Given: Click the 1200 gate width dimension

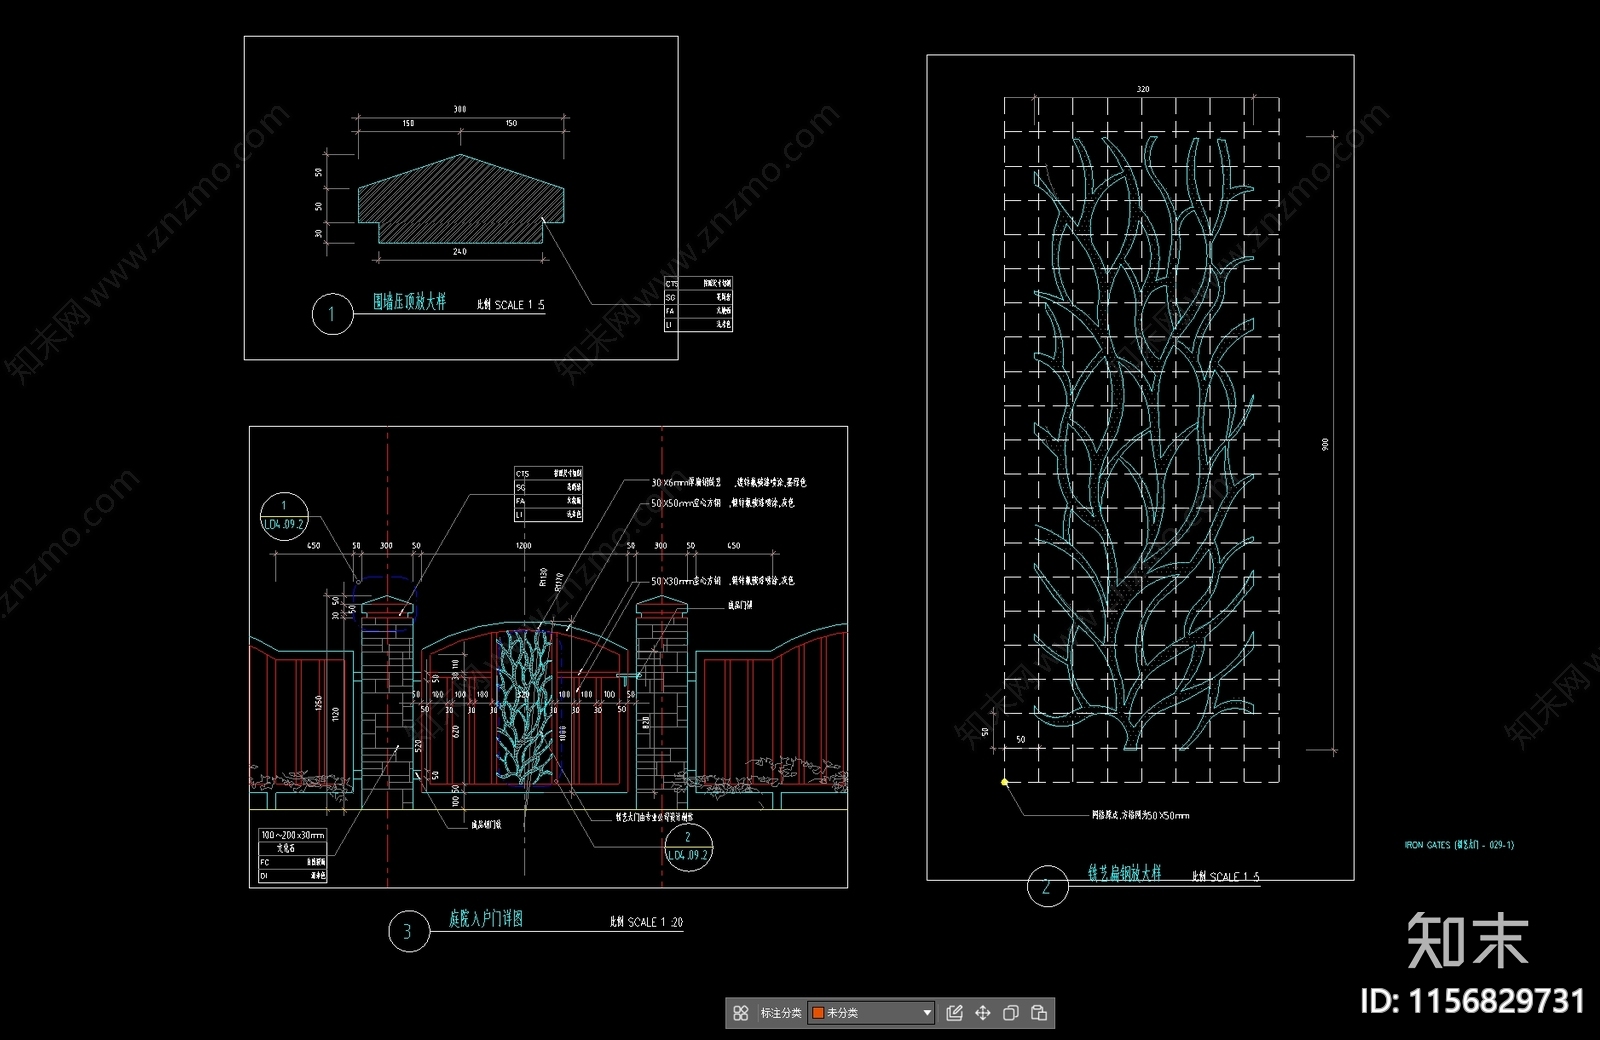Looking at the screenshot, I should click(x=523, y=546).
